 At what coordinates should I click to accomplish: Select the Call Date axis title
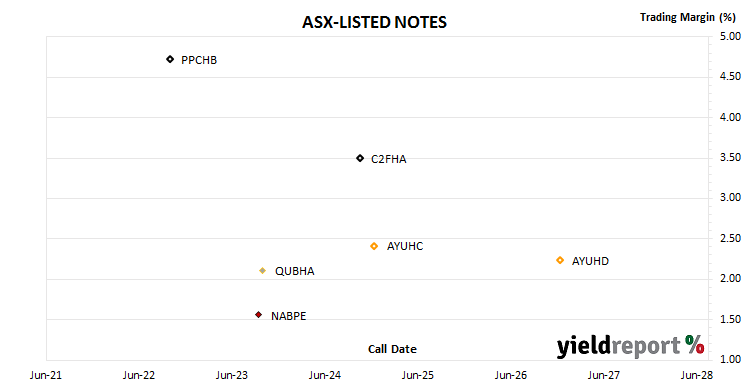392,349
